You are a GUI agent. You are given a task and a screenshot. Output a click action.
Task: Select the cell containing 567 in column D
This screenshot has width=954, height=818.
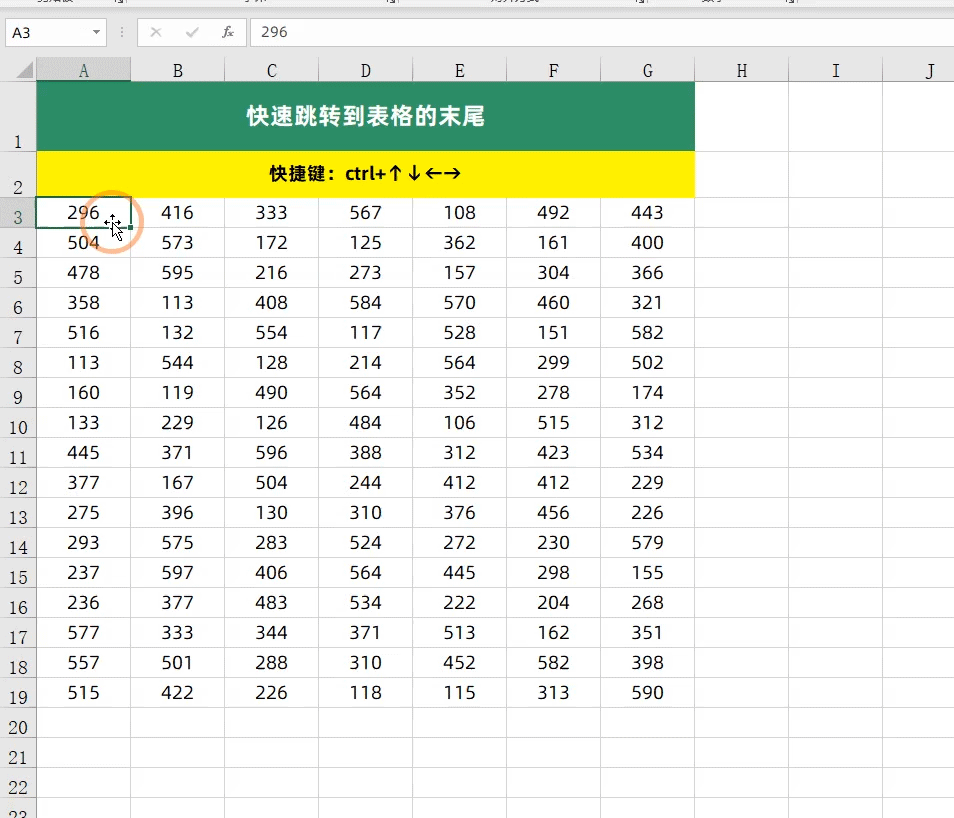[x=365, y=213]
